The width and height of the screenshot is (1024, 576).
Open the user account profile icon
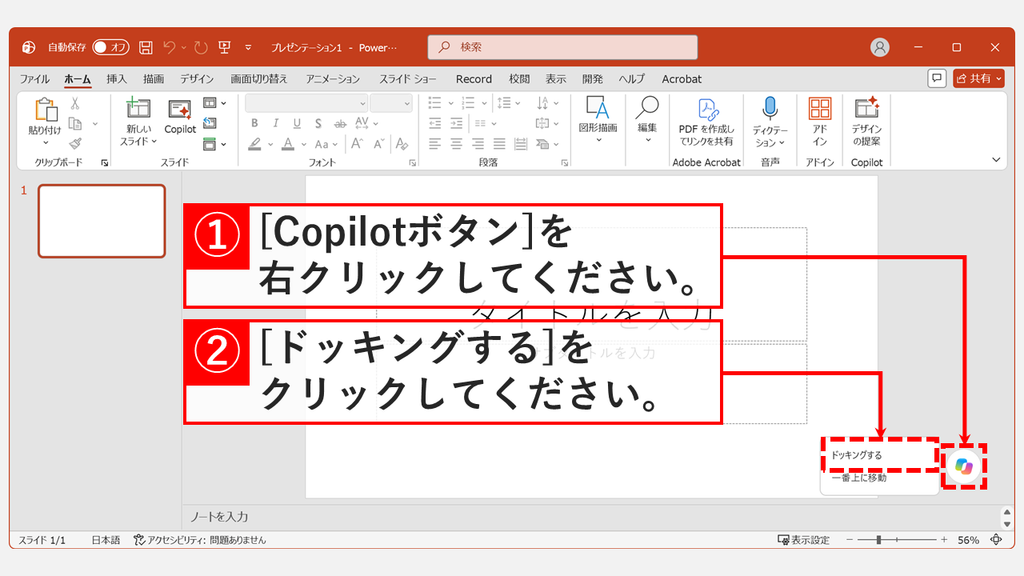(880, 47)
